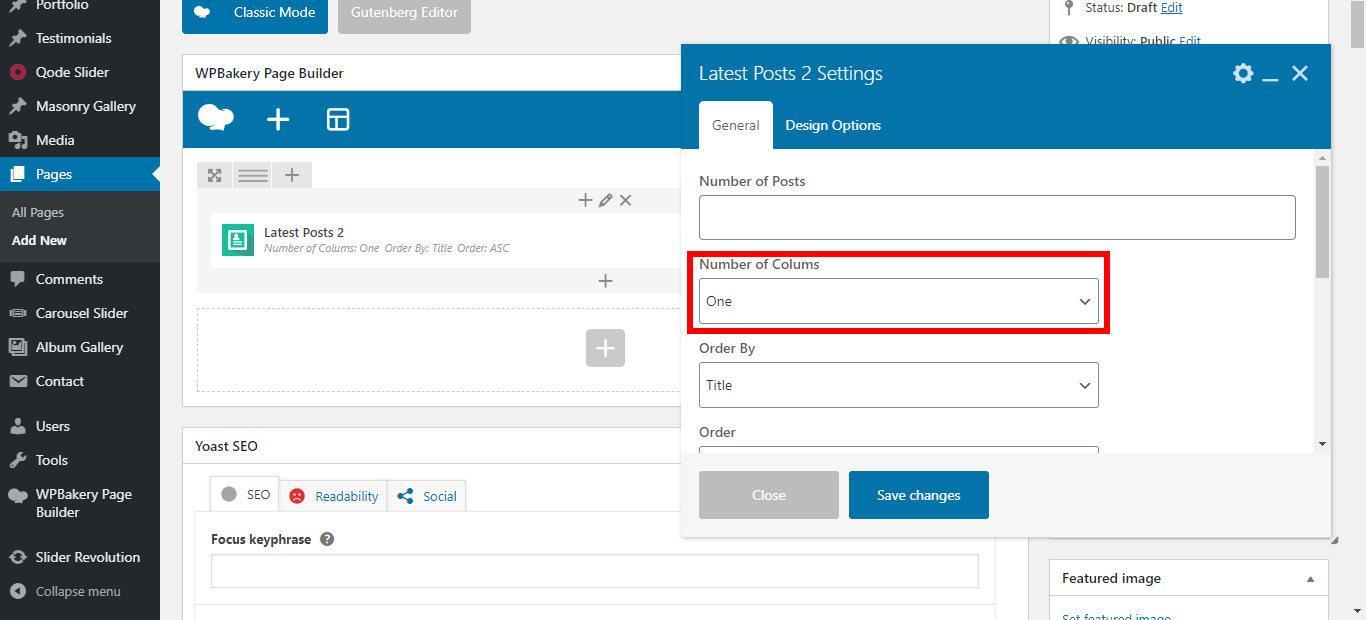Open the Social tab in Yoast SEO
Screen dimensions: 1366x620
[x=427, y=496]
